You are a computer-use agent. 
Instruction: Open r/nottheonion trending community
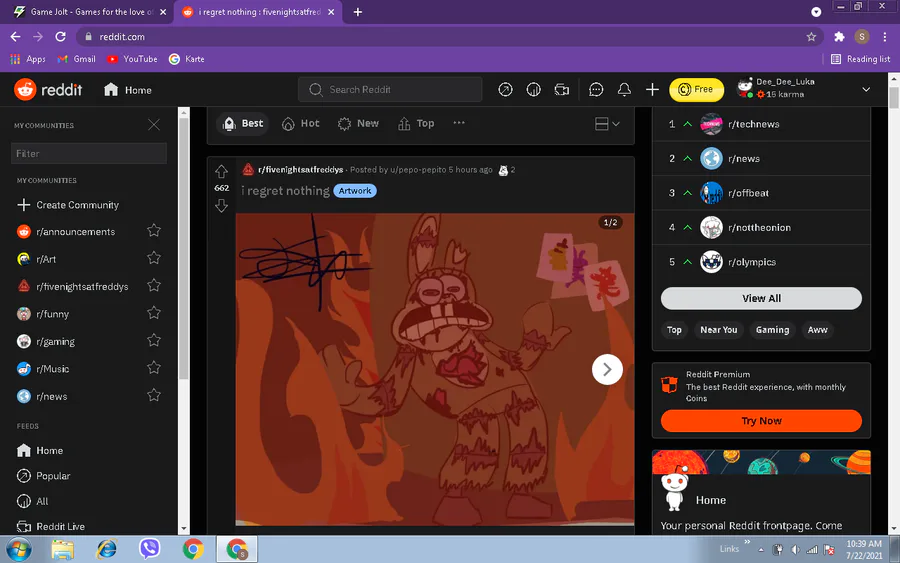click(761, 227)
